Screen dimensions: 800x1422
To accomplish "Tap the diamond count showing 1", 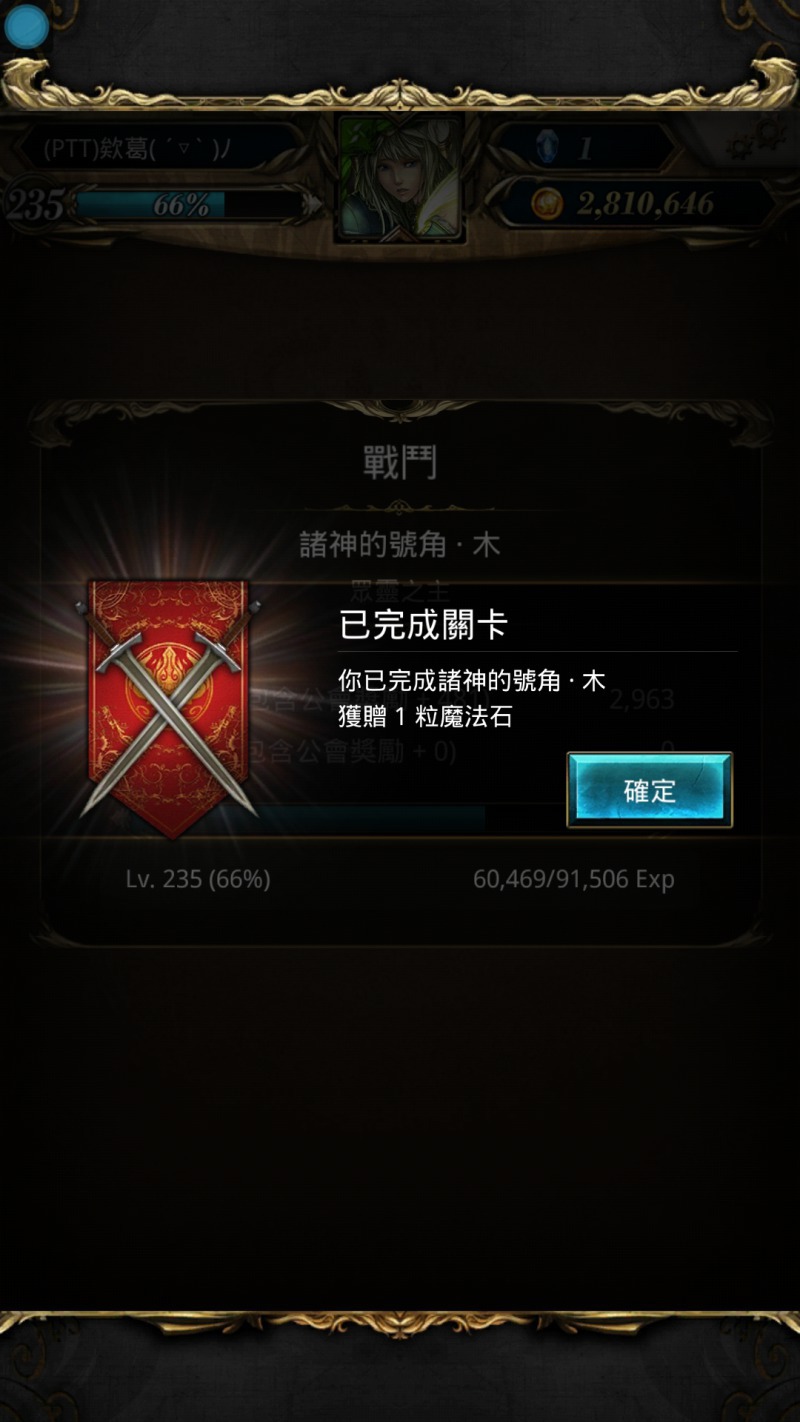I will [585, 149].
